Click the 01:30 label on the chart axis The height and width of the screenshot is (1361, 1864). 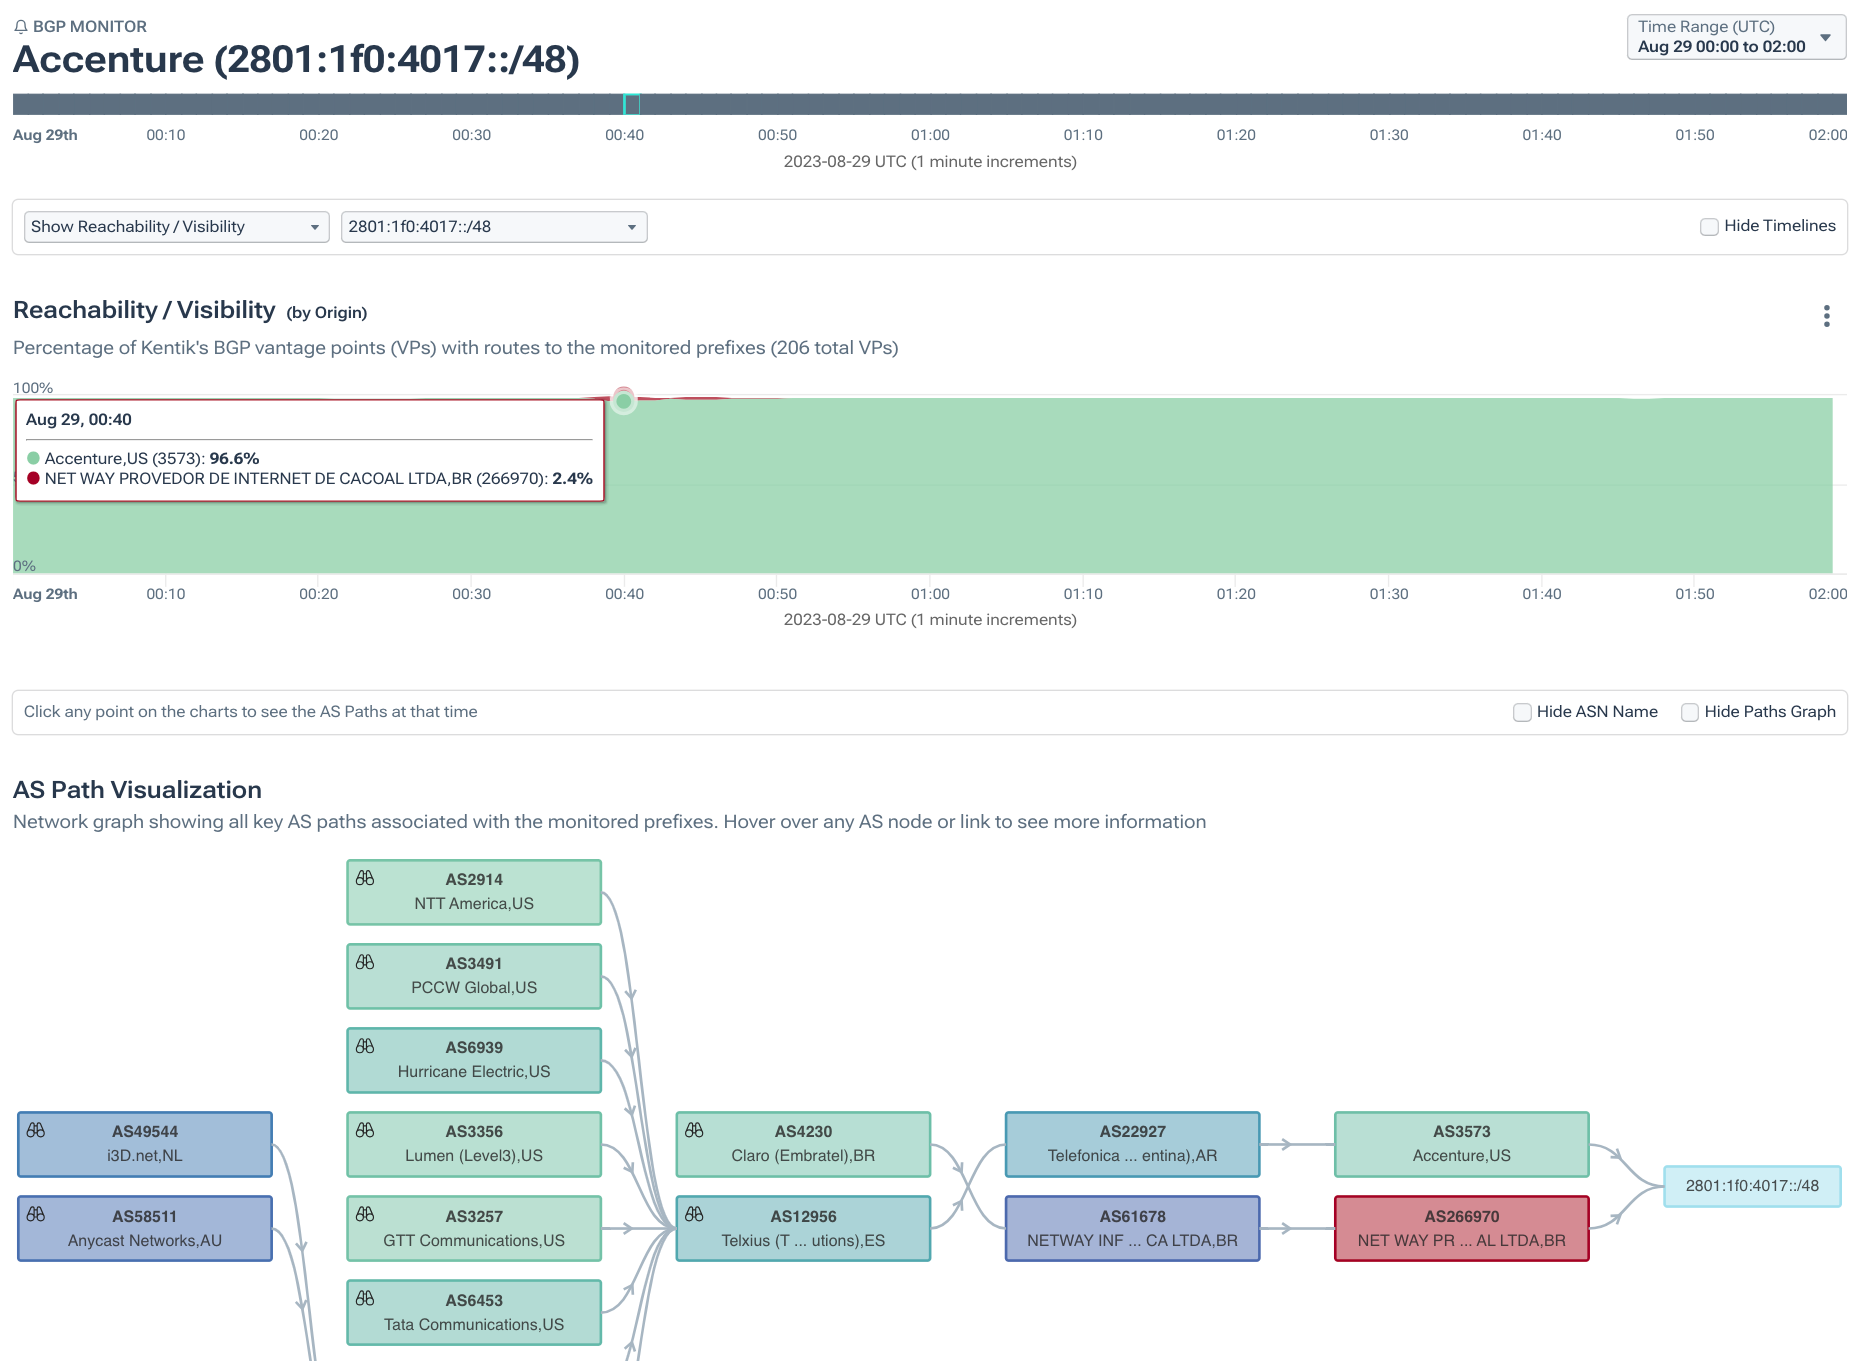[1389, 594]
